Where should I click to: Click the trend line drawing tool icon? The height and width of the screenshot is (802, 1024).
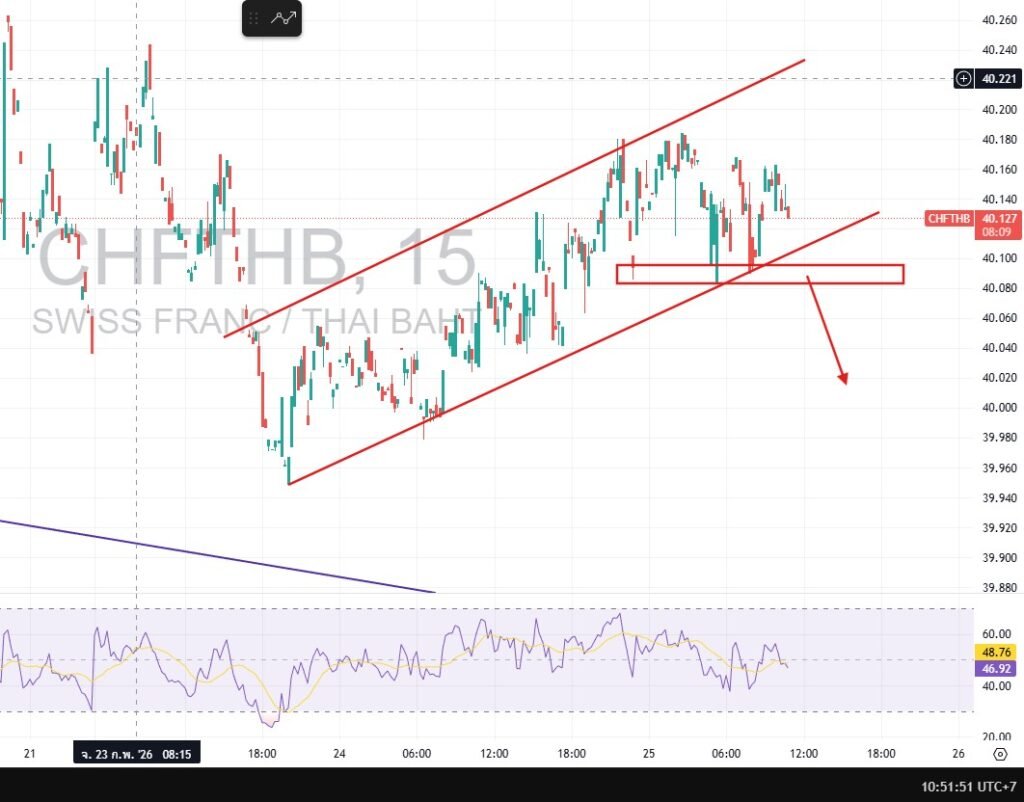click(285, 18)
